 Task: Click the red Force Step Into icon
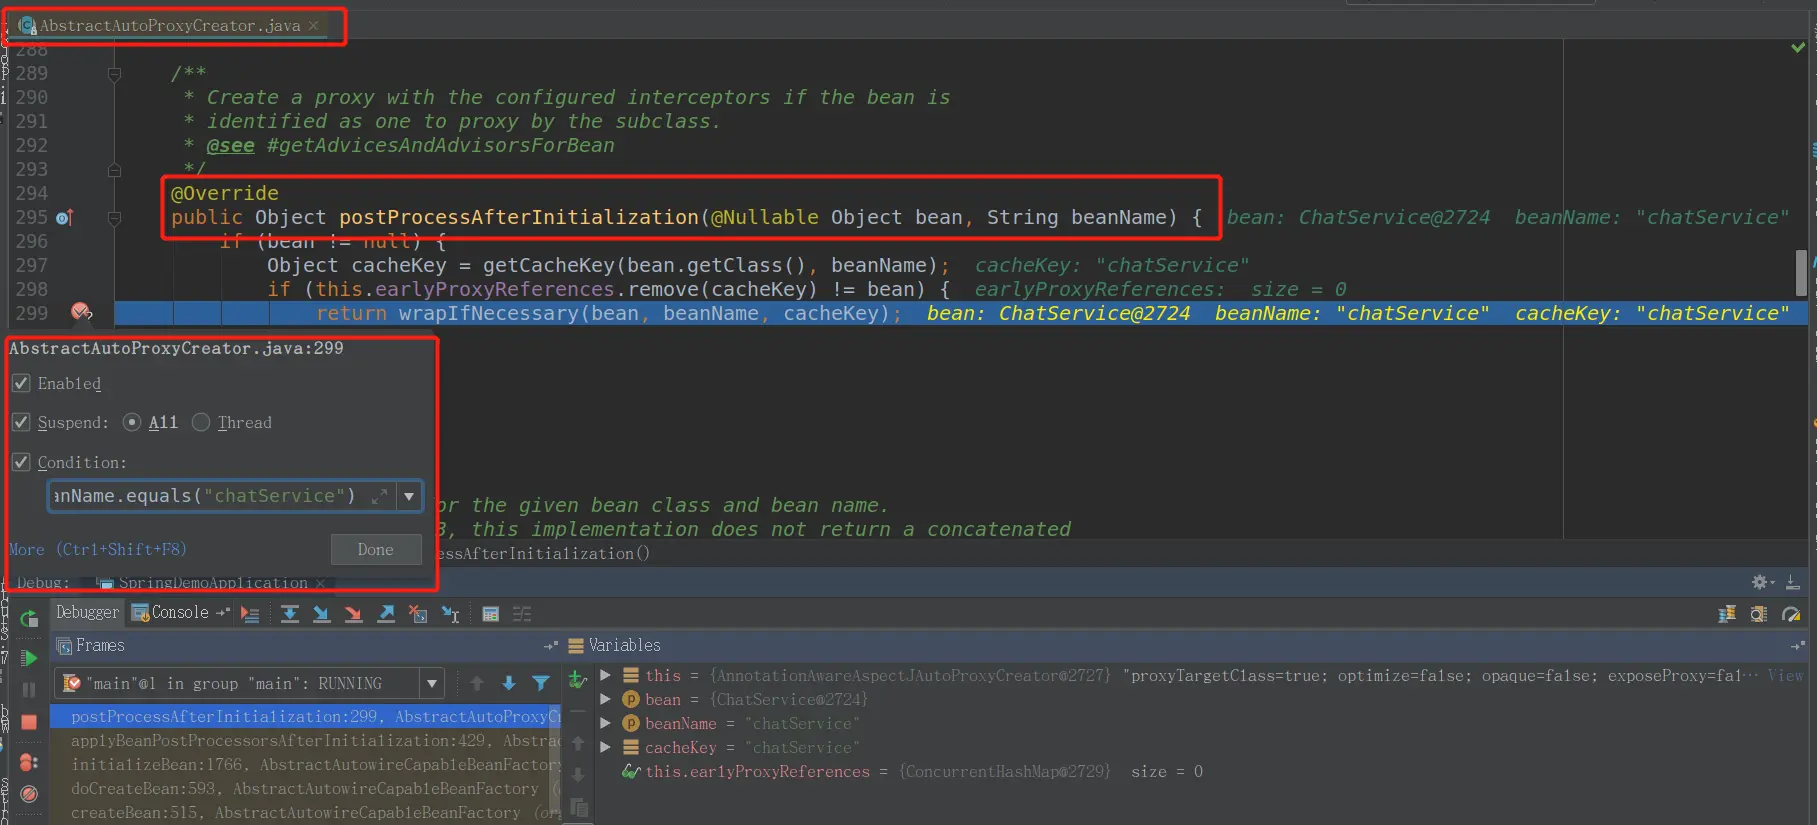pyautogui.click(x=353, y=614)
